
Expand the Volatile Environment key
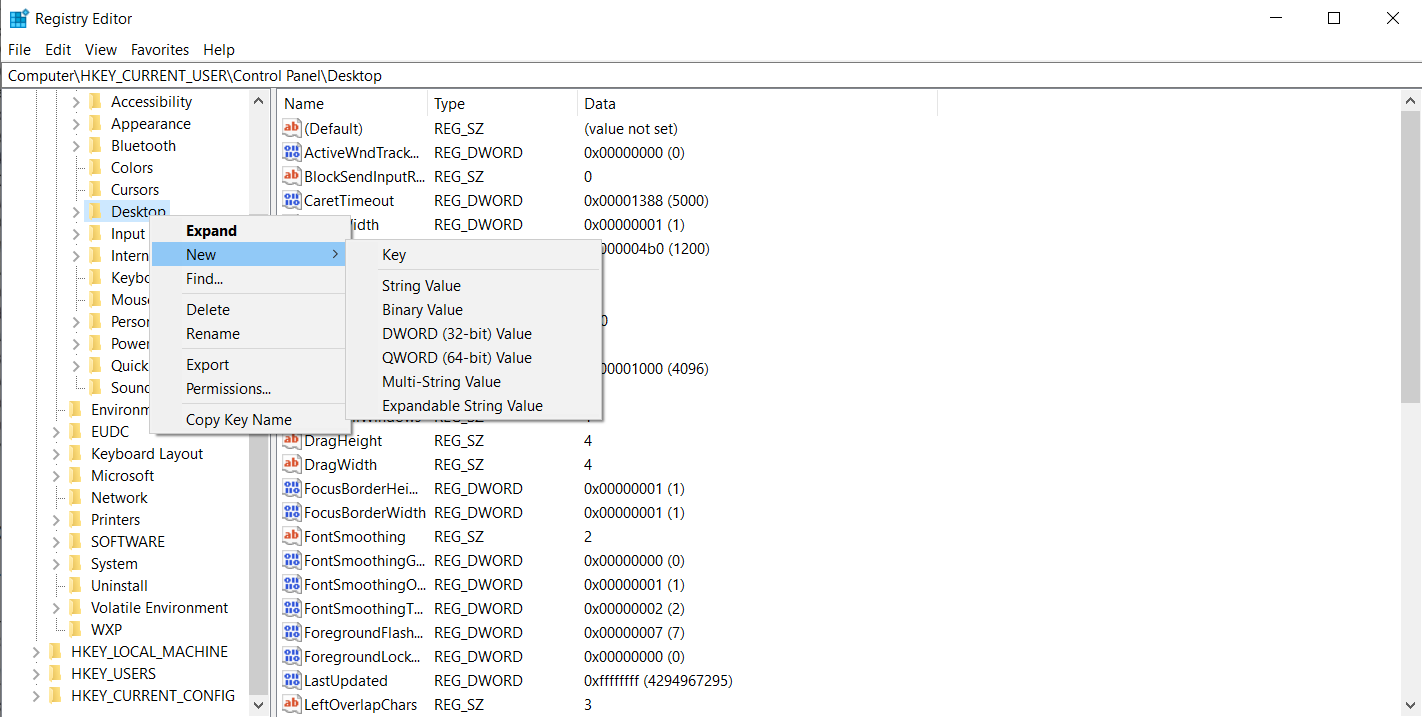(56, 608)
